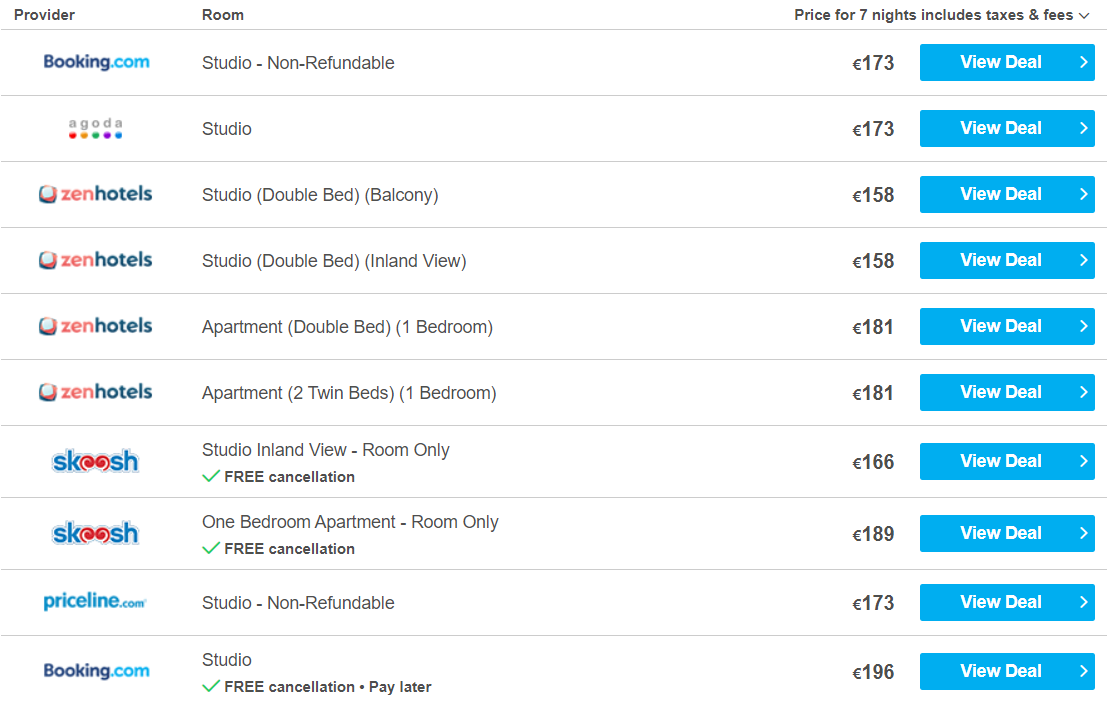
Task: View Deal for skoosh Studio Inland View €166
Action: point(1007,462)
